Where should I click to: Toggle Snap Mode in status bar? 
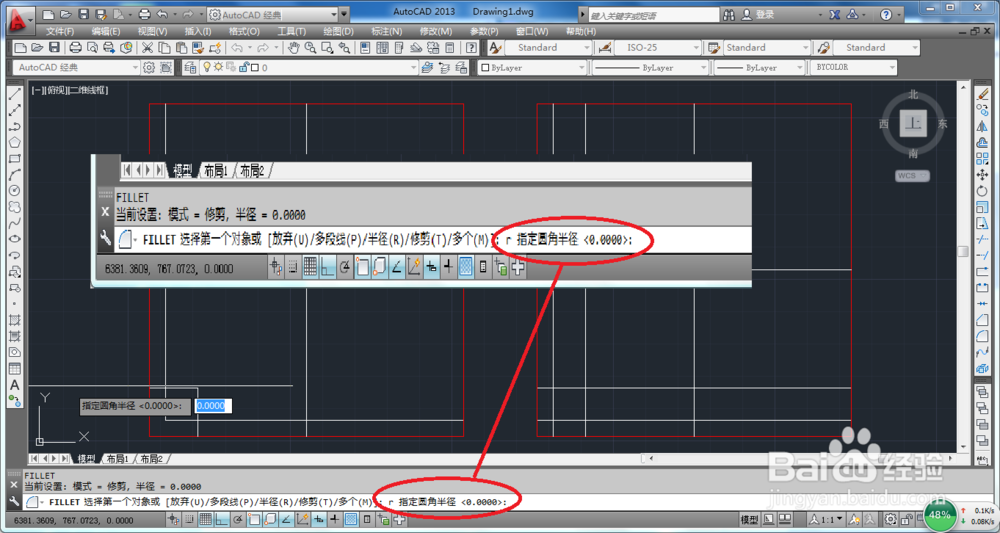point(189,520)
